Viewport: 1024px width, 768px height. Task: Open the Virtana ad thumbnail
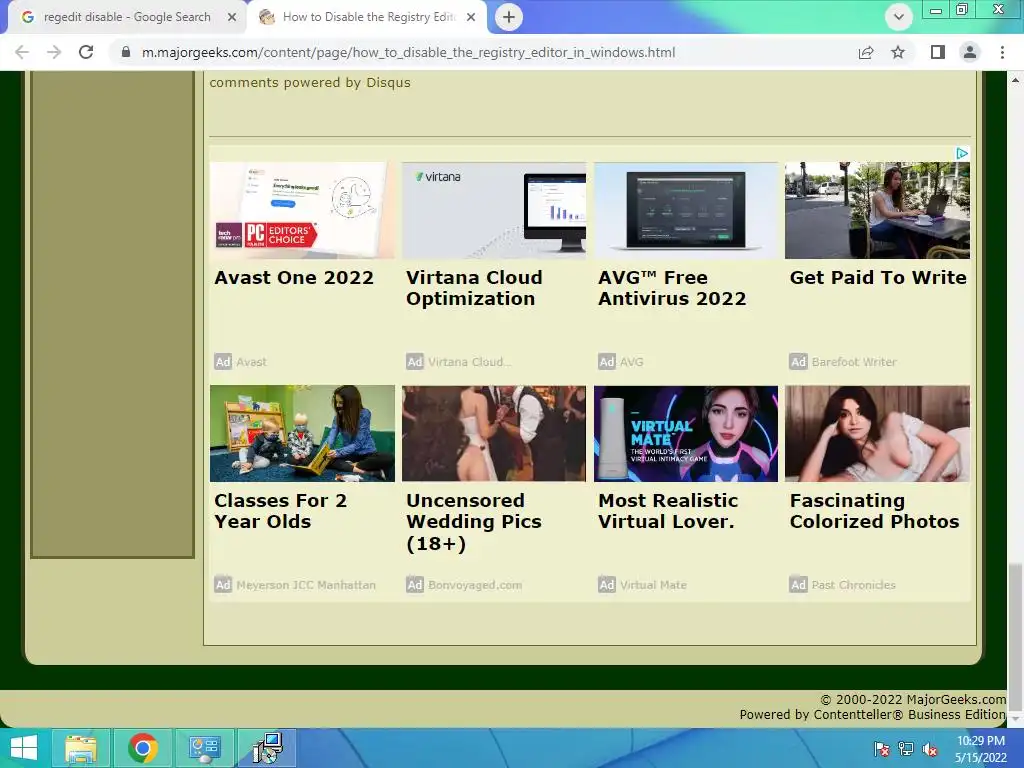click(x=494, y=210)
